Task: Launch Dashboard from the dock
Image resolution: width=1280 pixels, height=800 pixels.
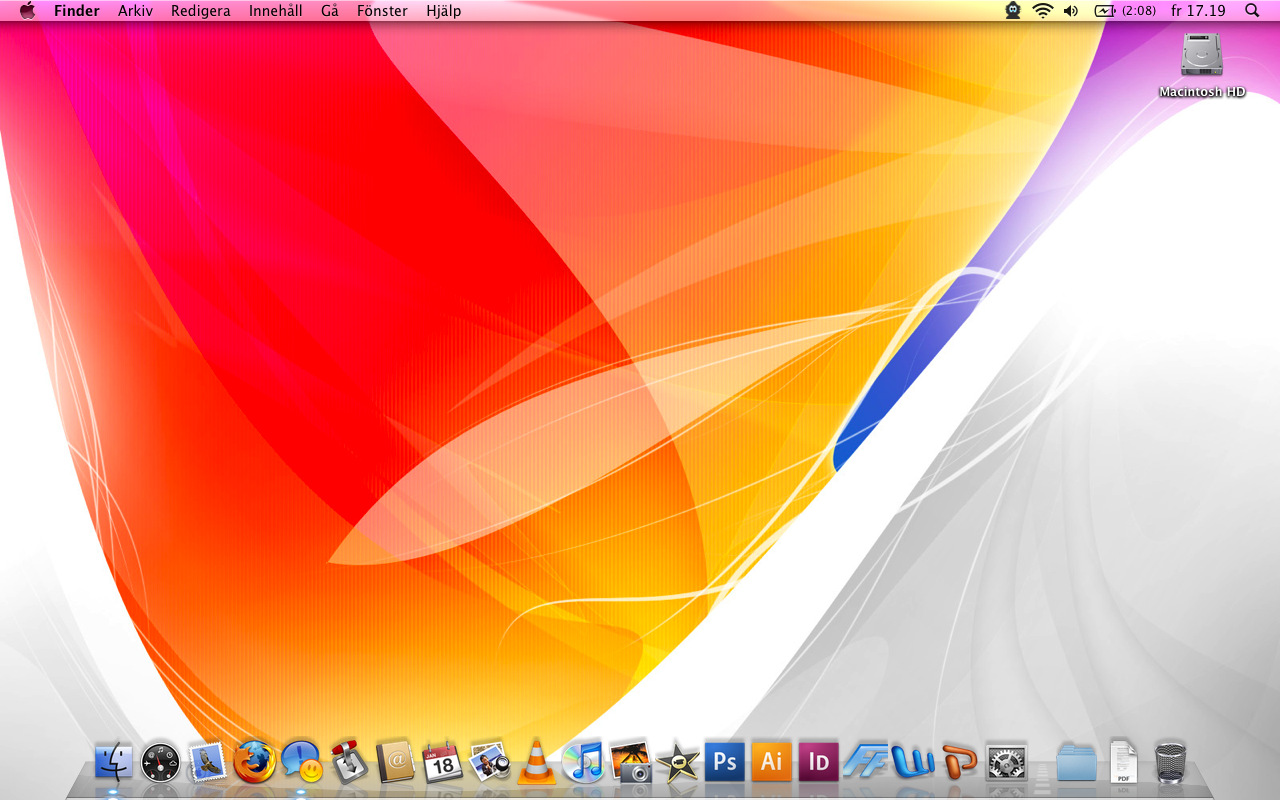Action: click(160, 762)
